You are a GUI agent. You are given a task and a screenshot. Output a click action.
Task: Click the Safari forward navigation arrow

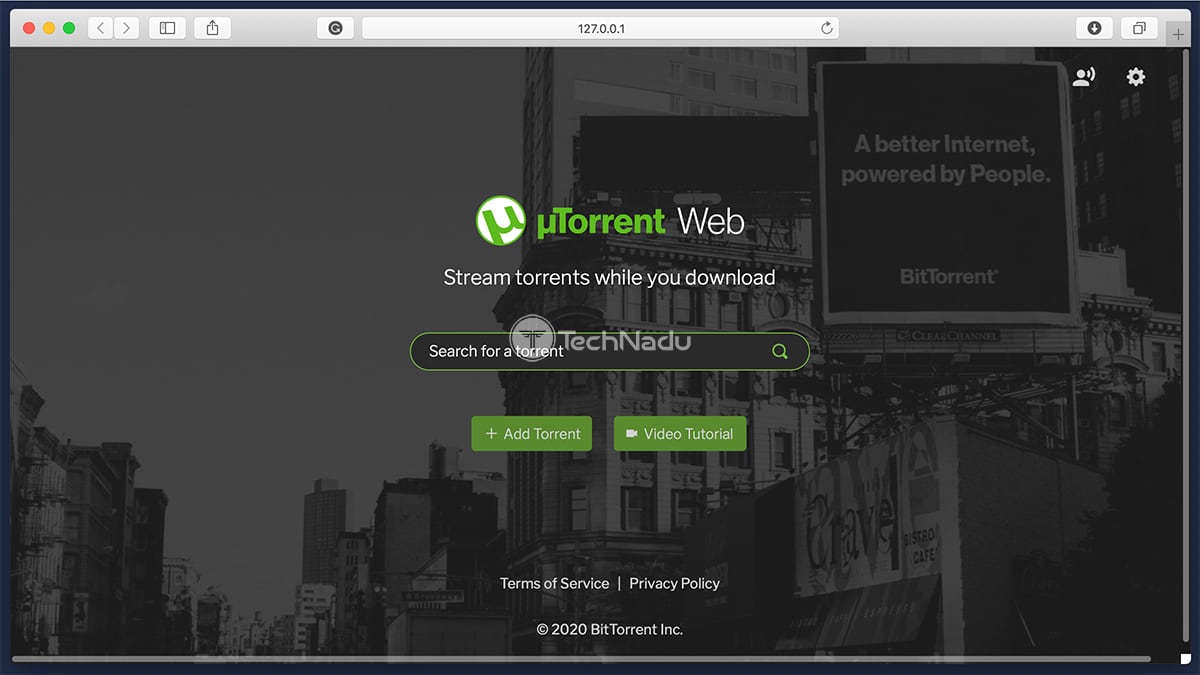(126, 28)
